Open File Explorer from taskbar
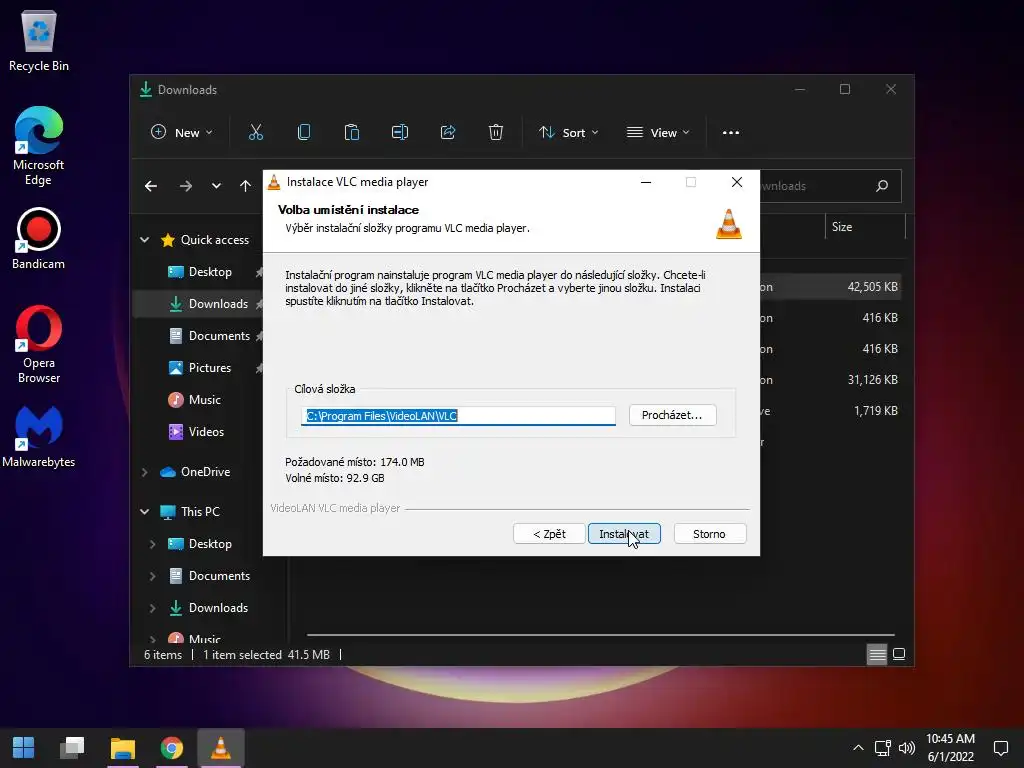Image resolution: width=1024 pixels, height=768 pixels. point(122,748)
